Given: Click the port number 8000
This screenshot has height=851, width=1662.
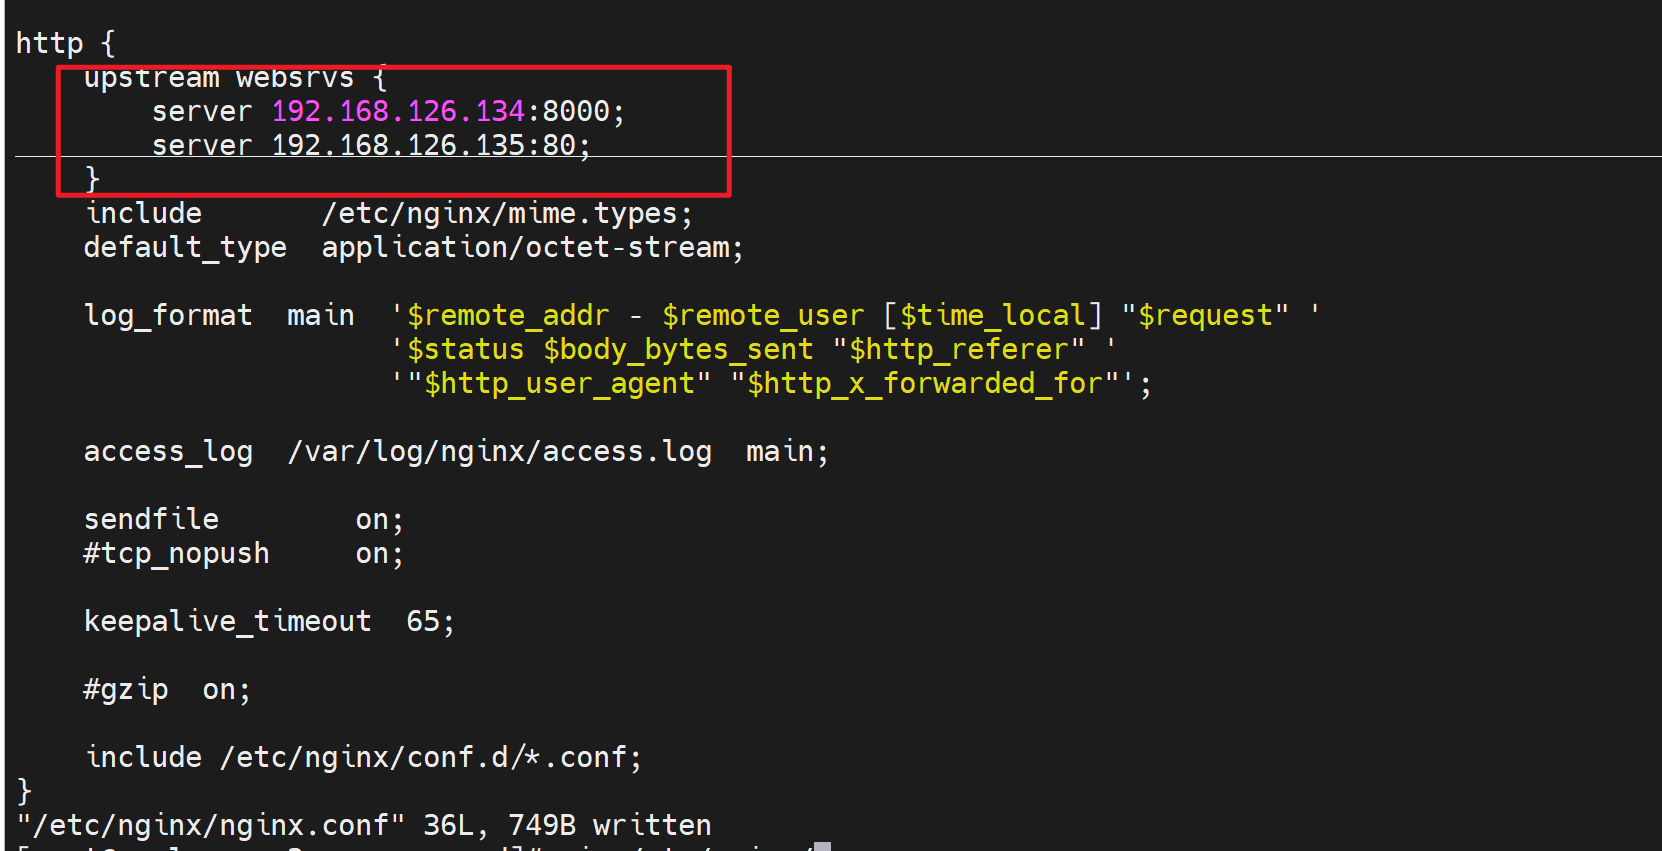Looking at the screenshot, I should pos(576,111).
